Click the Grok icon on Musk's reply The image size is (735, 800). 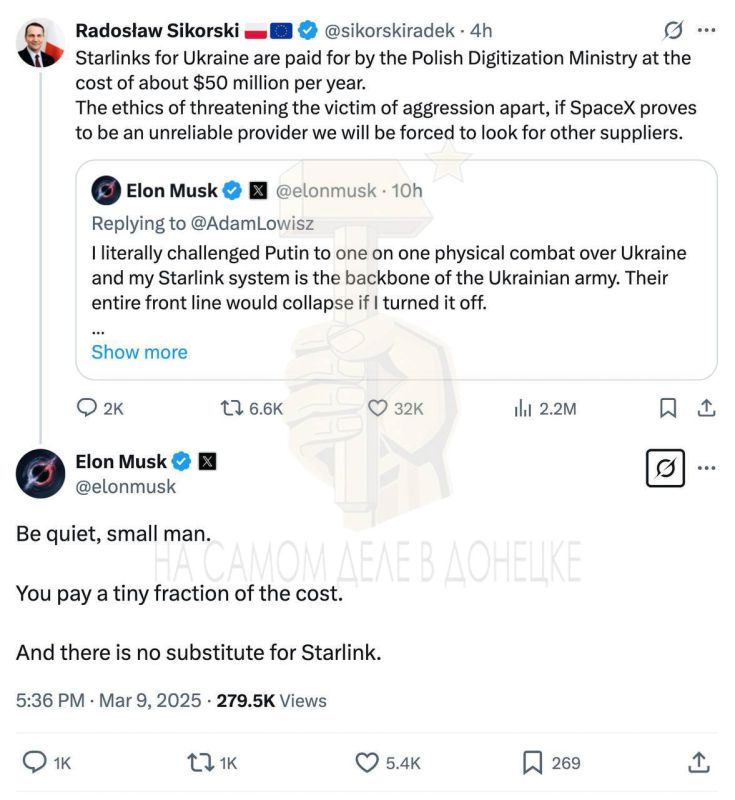point(667,467)
